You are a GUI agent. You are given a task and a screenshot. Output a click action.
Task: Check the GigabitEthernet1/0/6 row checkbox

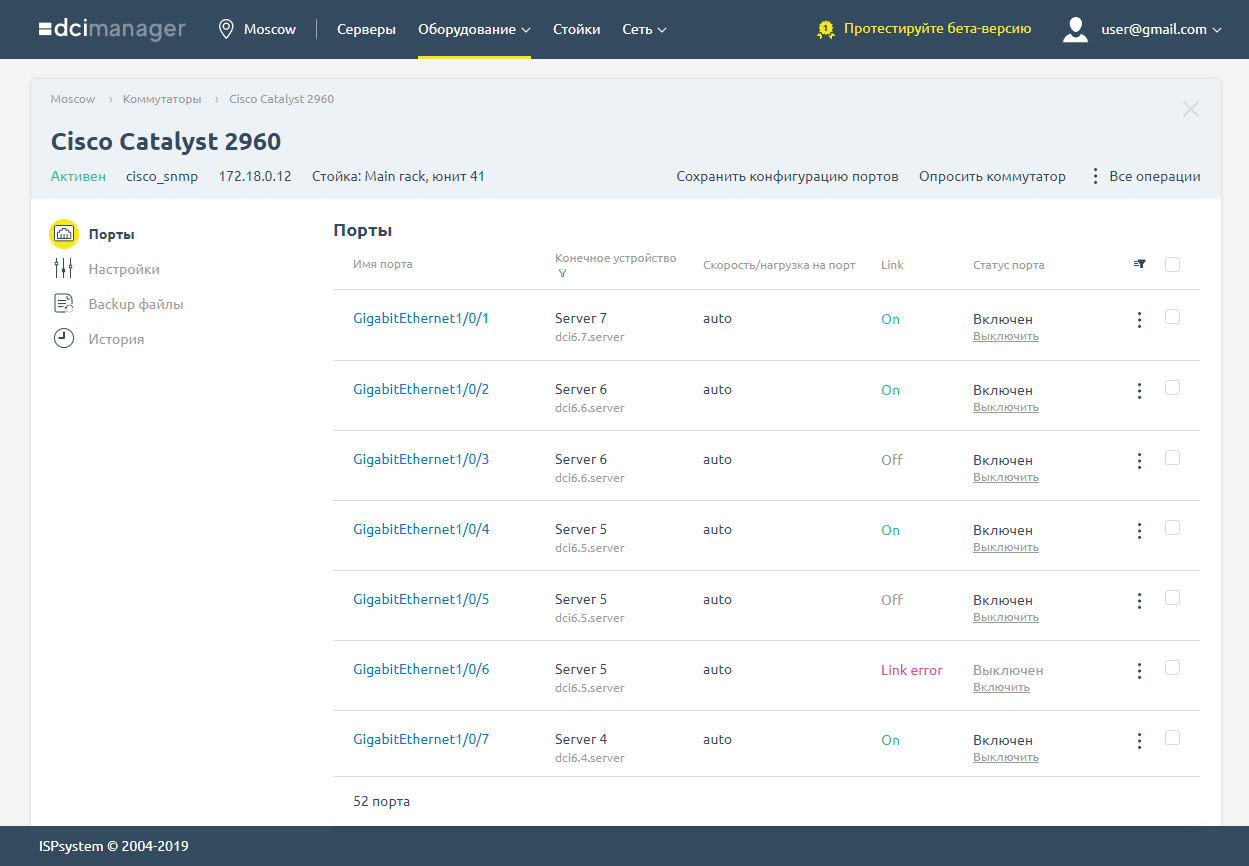[1173, 668]
